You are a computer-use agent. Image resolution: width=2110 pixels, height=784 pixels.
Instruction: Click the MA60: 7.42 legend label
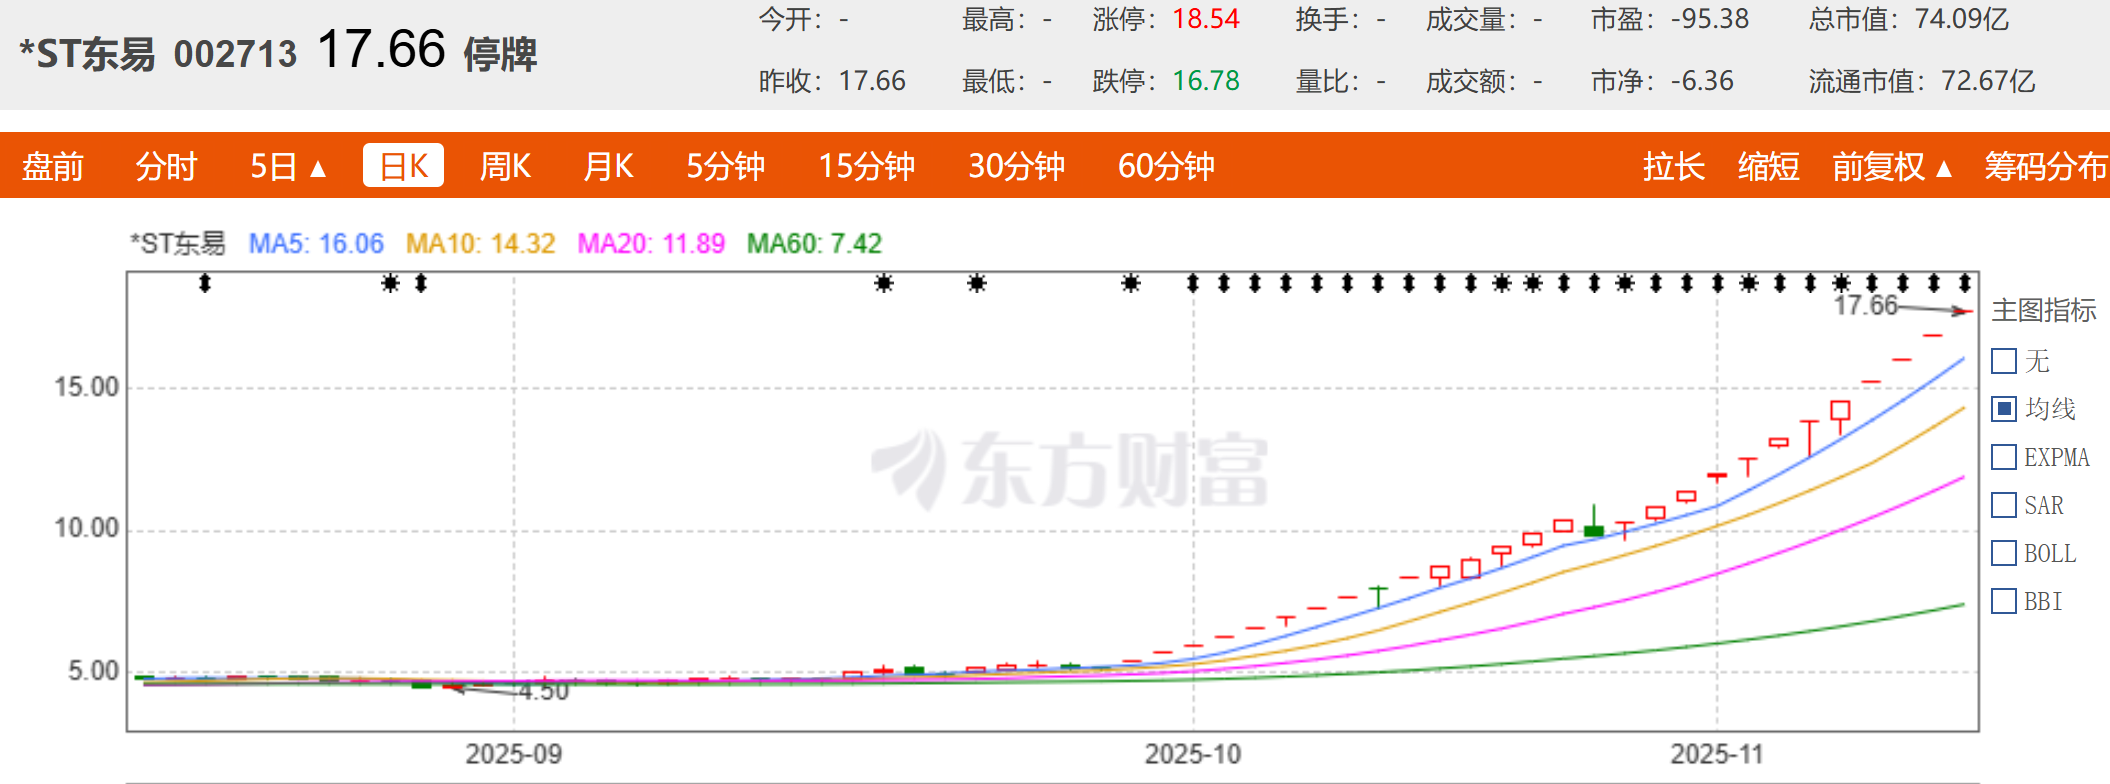(815, 244)
